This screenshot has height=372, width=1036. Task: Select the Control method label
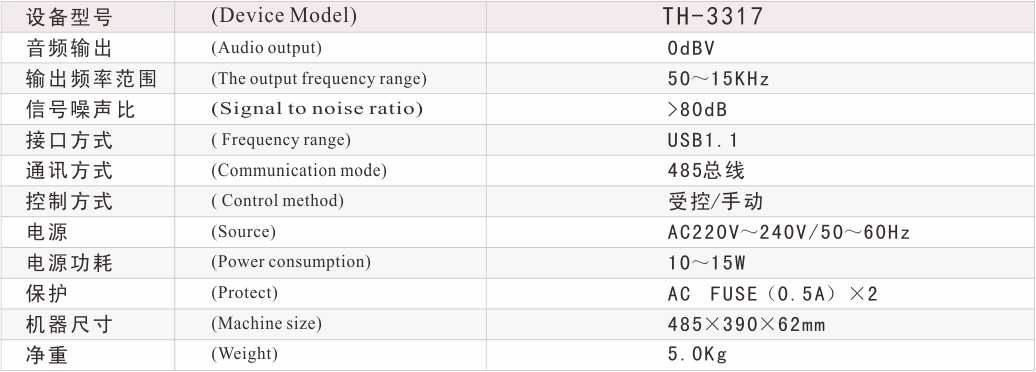click(x=278, y=201)
